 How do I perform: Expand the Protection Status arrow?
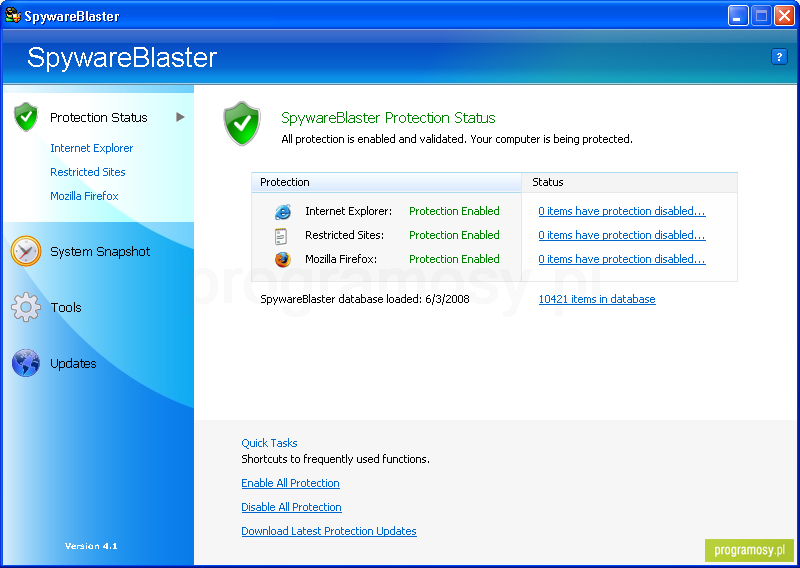(180, 117)
